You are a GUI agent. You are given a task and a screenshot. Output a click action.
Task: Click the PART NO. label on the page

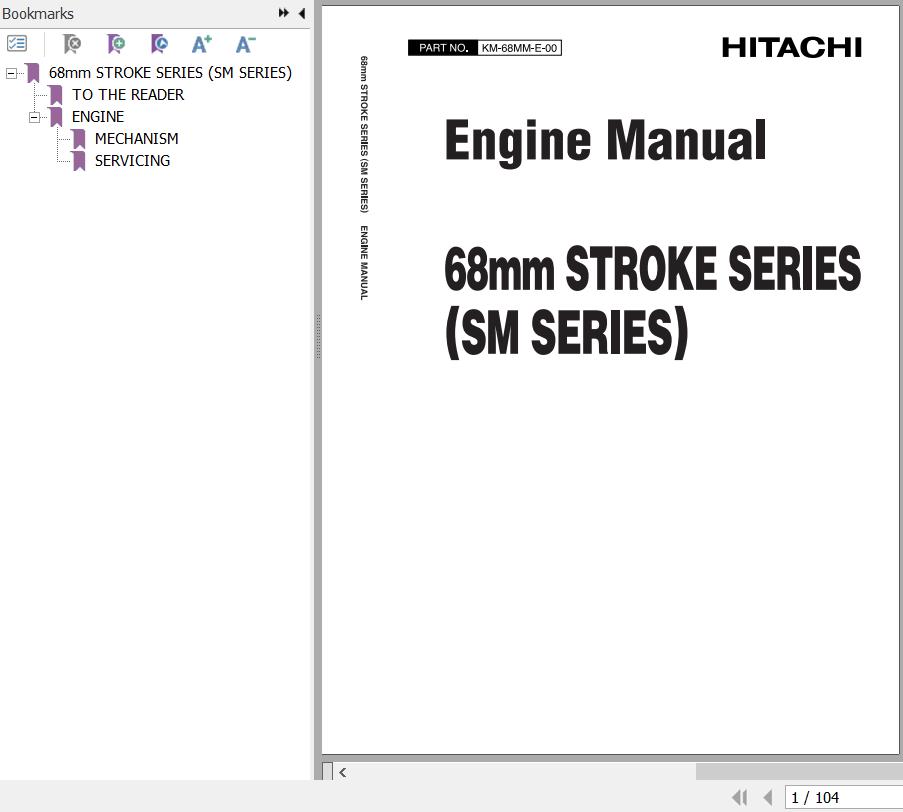point(443,48)
